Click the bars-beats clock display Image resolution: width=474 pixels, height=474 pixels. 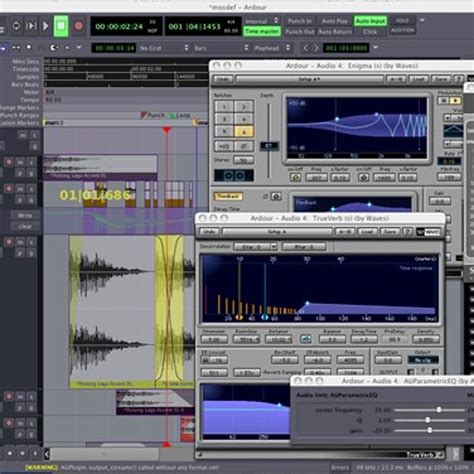(203, 26)
